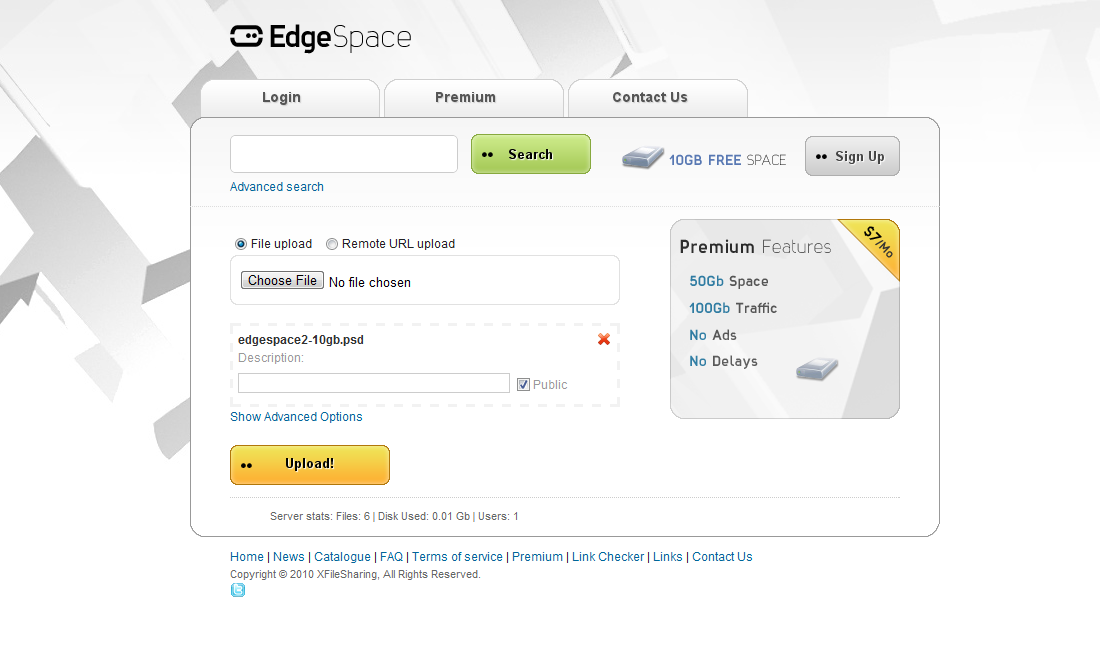Viewport: 1100px width, 655px height.
Task: Uncheck the Public checkbox
Action: point(523,384)
